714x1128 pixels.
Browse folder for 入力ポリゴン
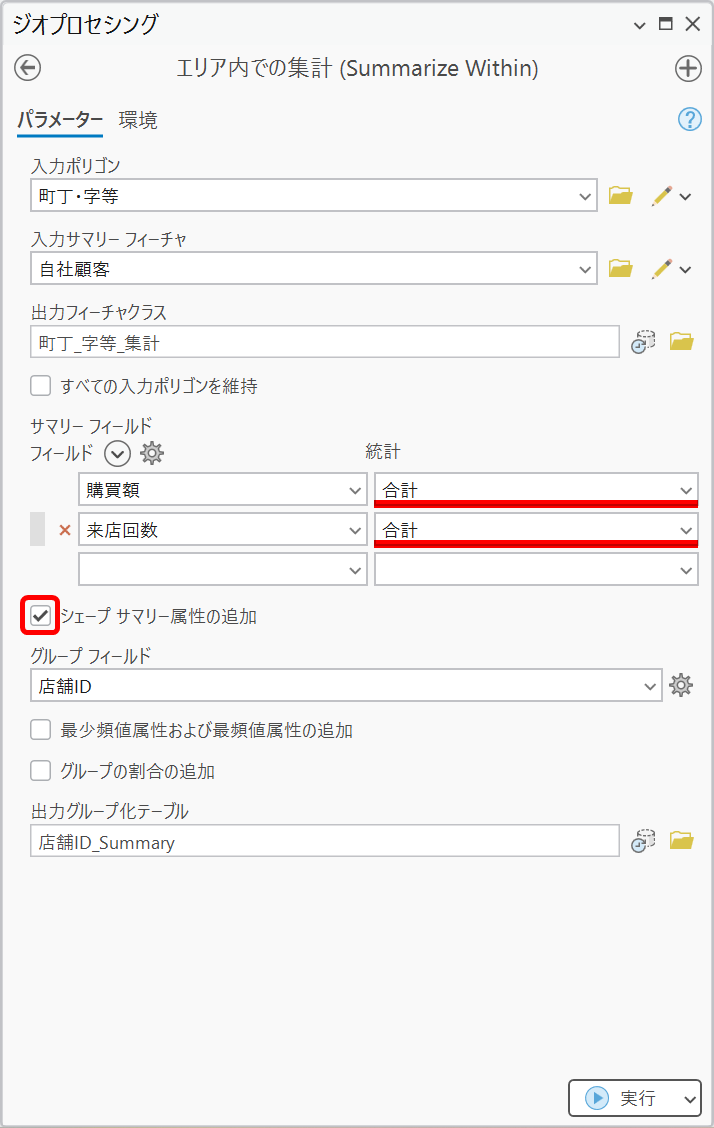pos(621,196)
